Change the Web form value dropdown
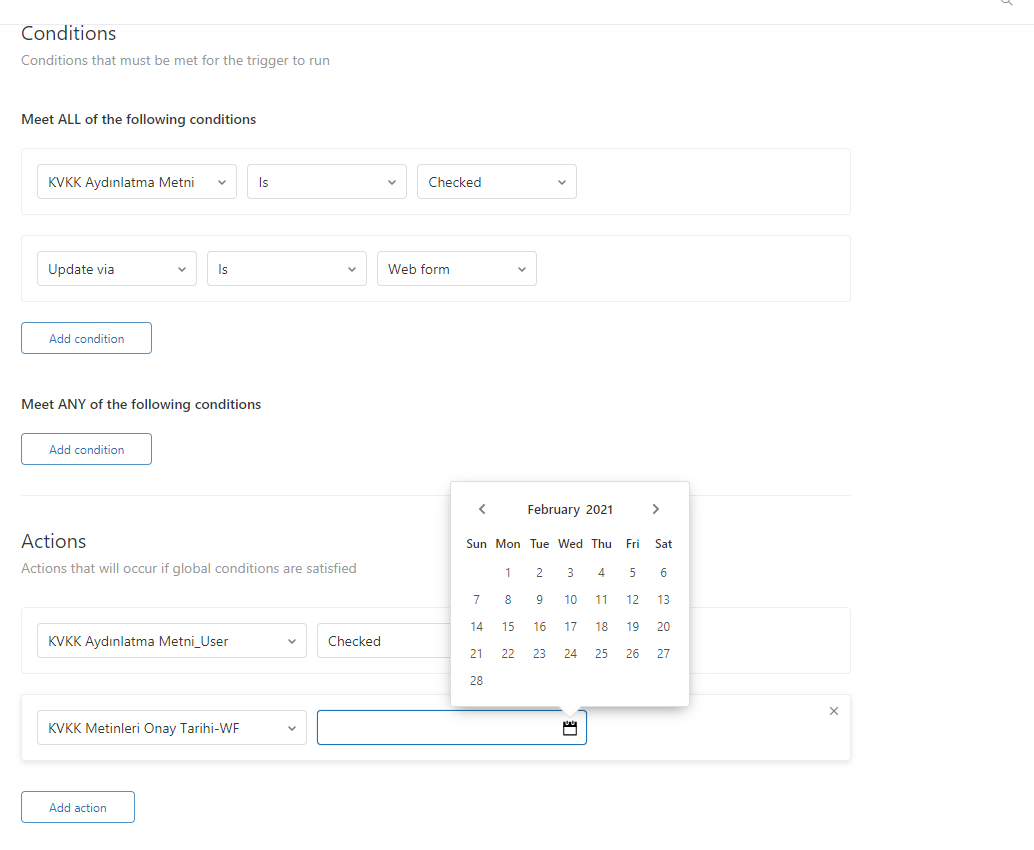Screen dimensions: 1034x850 pos(456,269)
